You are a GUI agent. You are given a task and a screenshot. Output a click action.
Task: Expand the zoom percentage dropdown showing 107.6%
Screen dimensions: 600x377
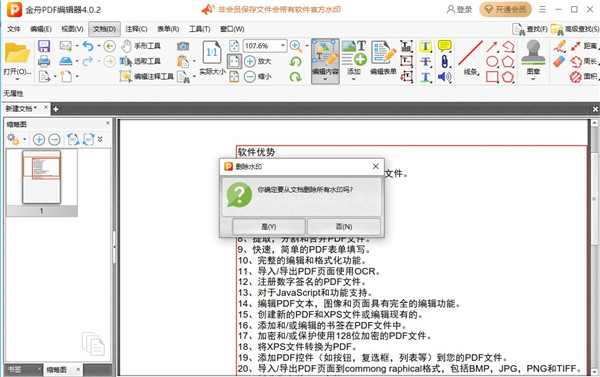[283, 46]
